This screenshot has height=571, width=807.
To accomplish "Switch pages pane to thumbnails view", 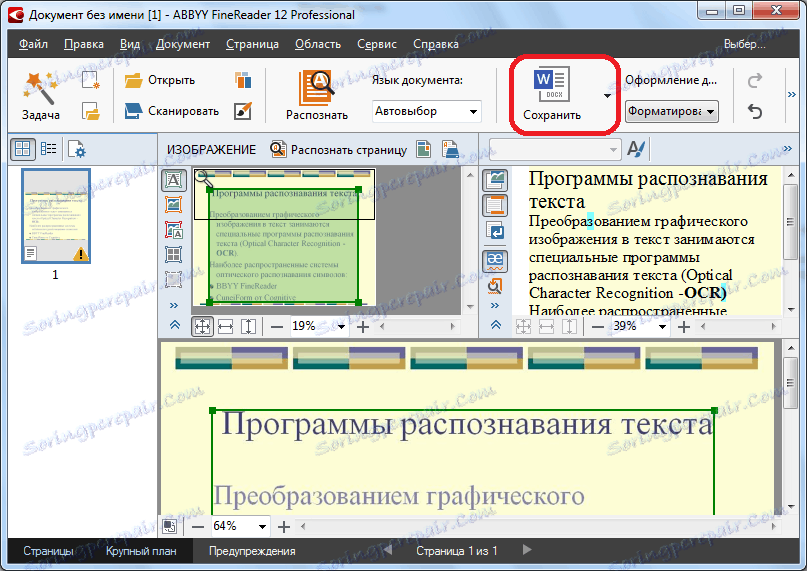I will [23, 149].
